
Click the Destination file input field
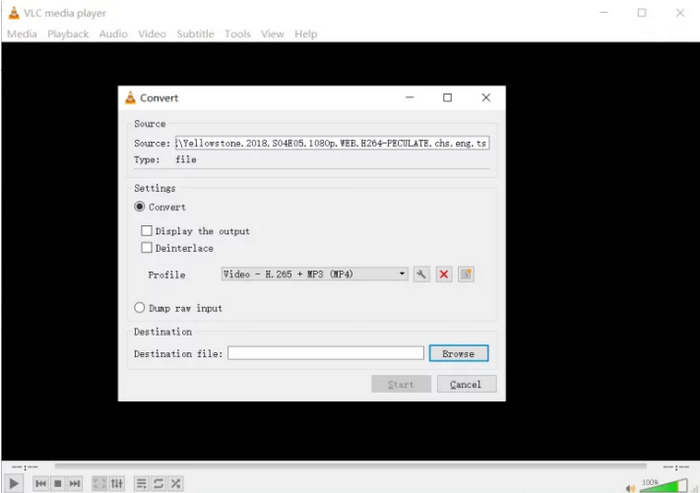click(x=325, y=353)
